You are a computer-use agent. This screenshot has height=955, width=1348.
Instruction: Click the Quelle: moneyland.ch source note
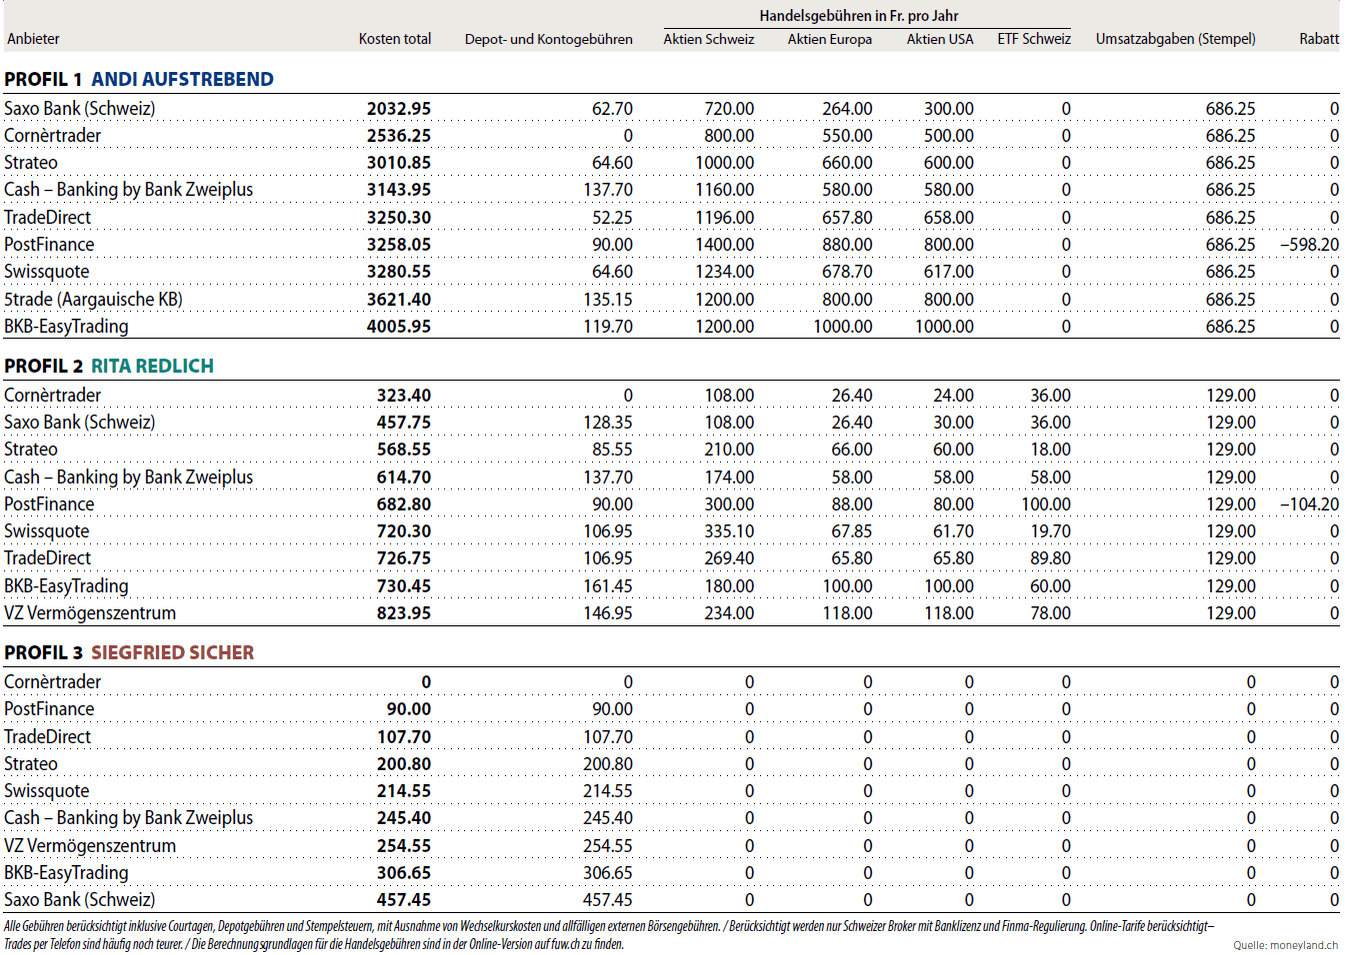coord(1285,945)
